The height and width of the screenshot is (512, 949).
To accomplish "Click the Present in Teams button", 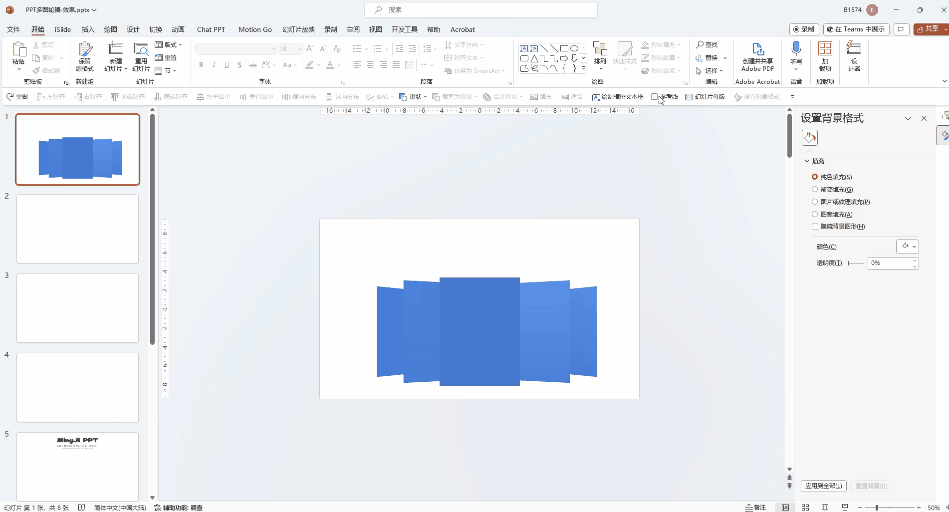I will 856,29.
